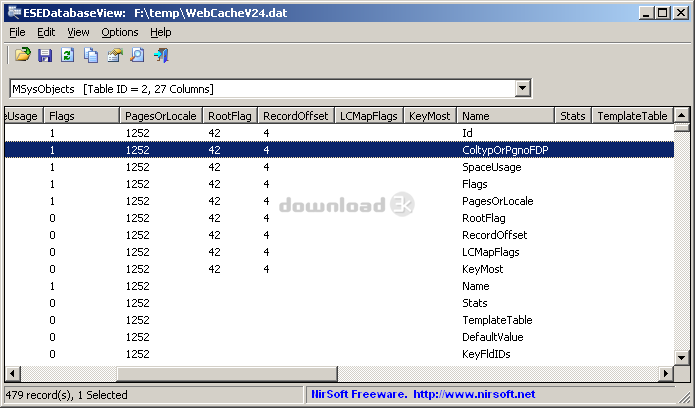695x408 pixels.
Task: Click the vertical scrollbar down arrow
Action: [682, 358]
